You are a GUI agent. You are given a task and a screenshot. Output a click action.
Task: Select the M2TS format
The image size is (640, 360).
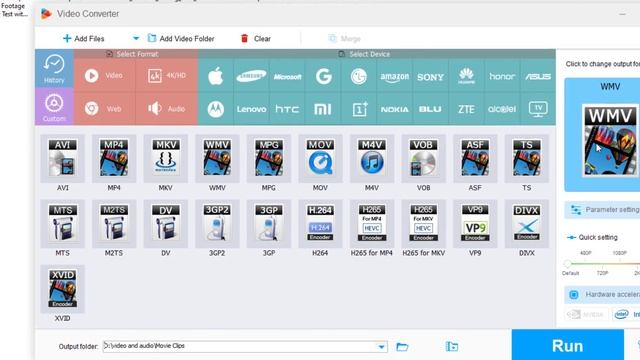coord(114,224)
